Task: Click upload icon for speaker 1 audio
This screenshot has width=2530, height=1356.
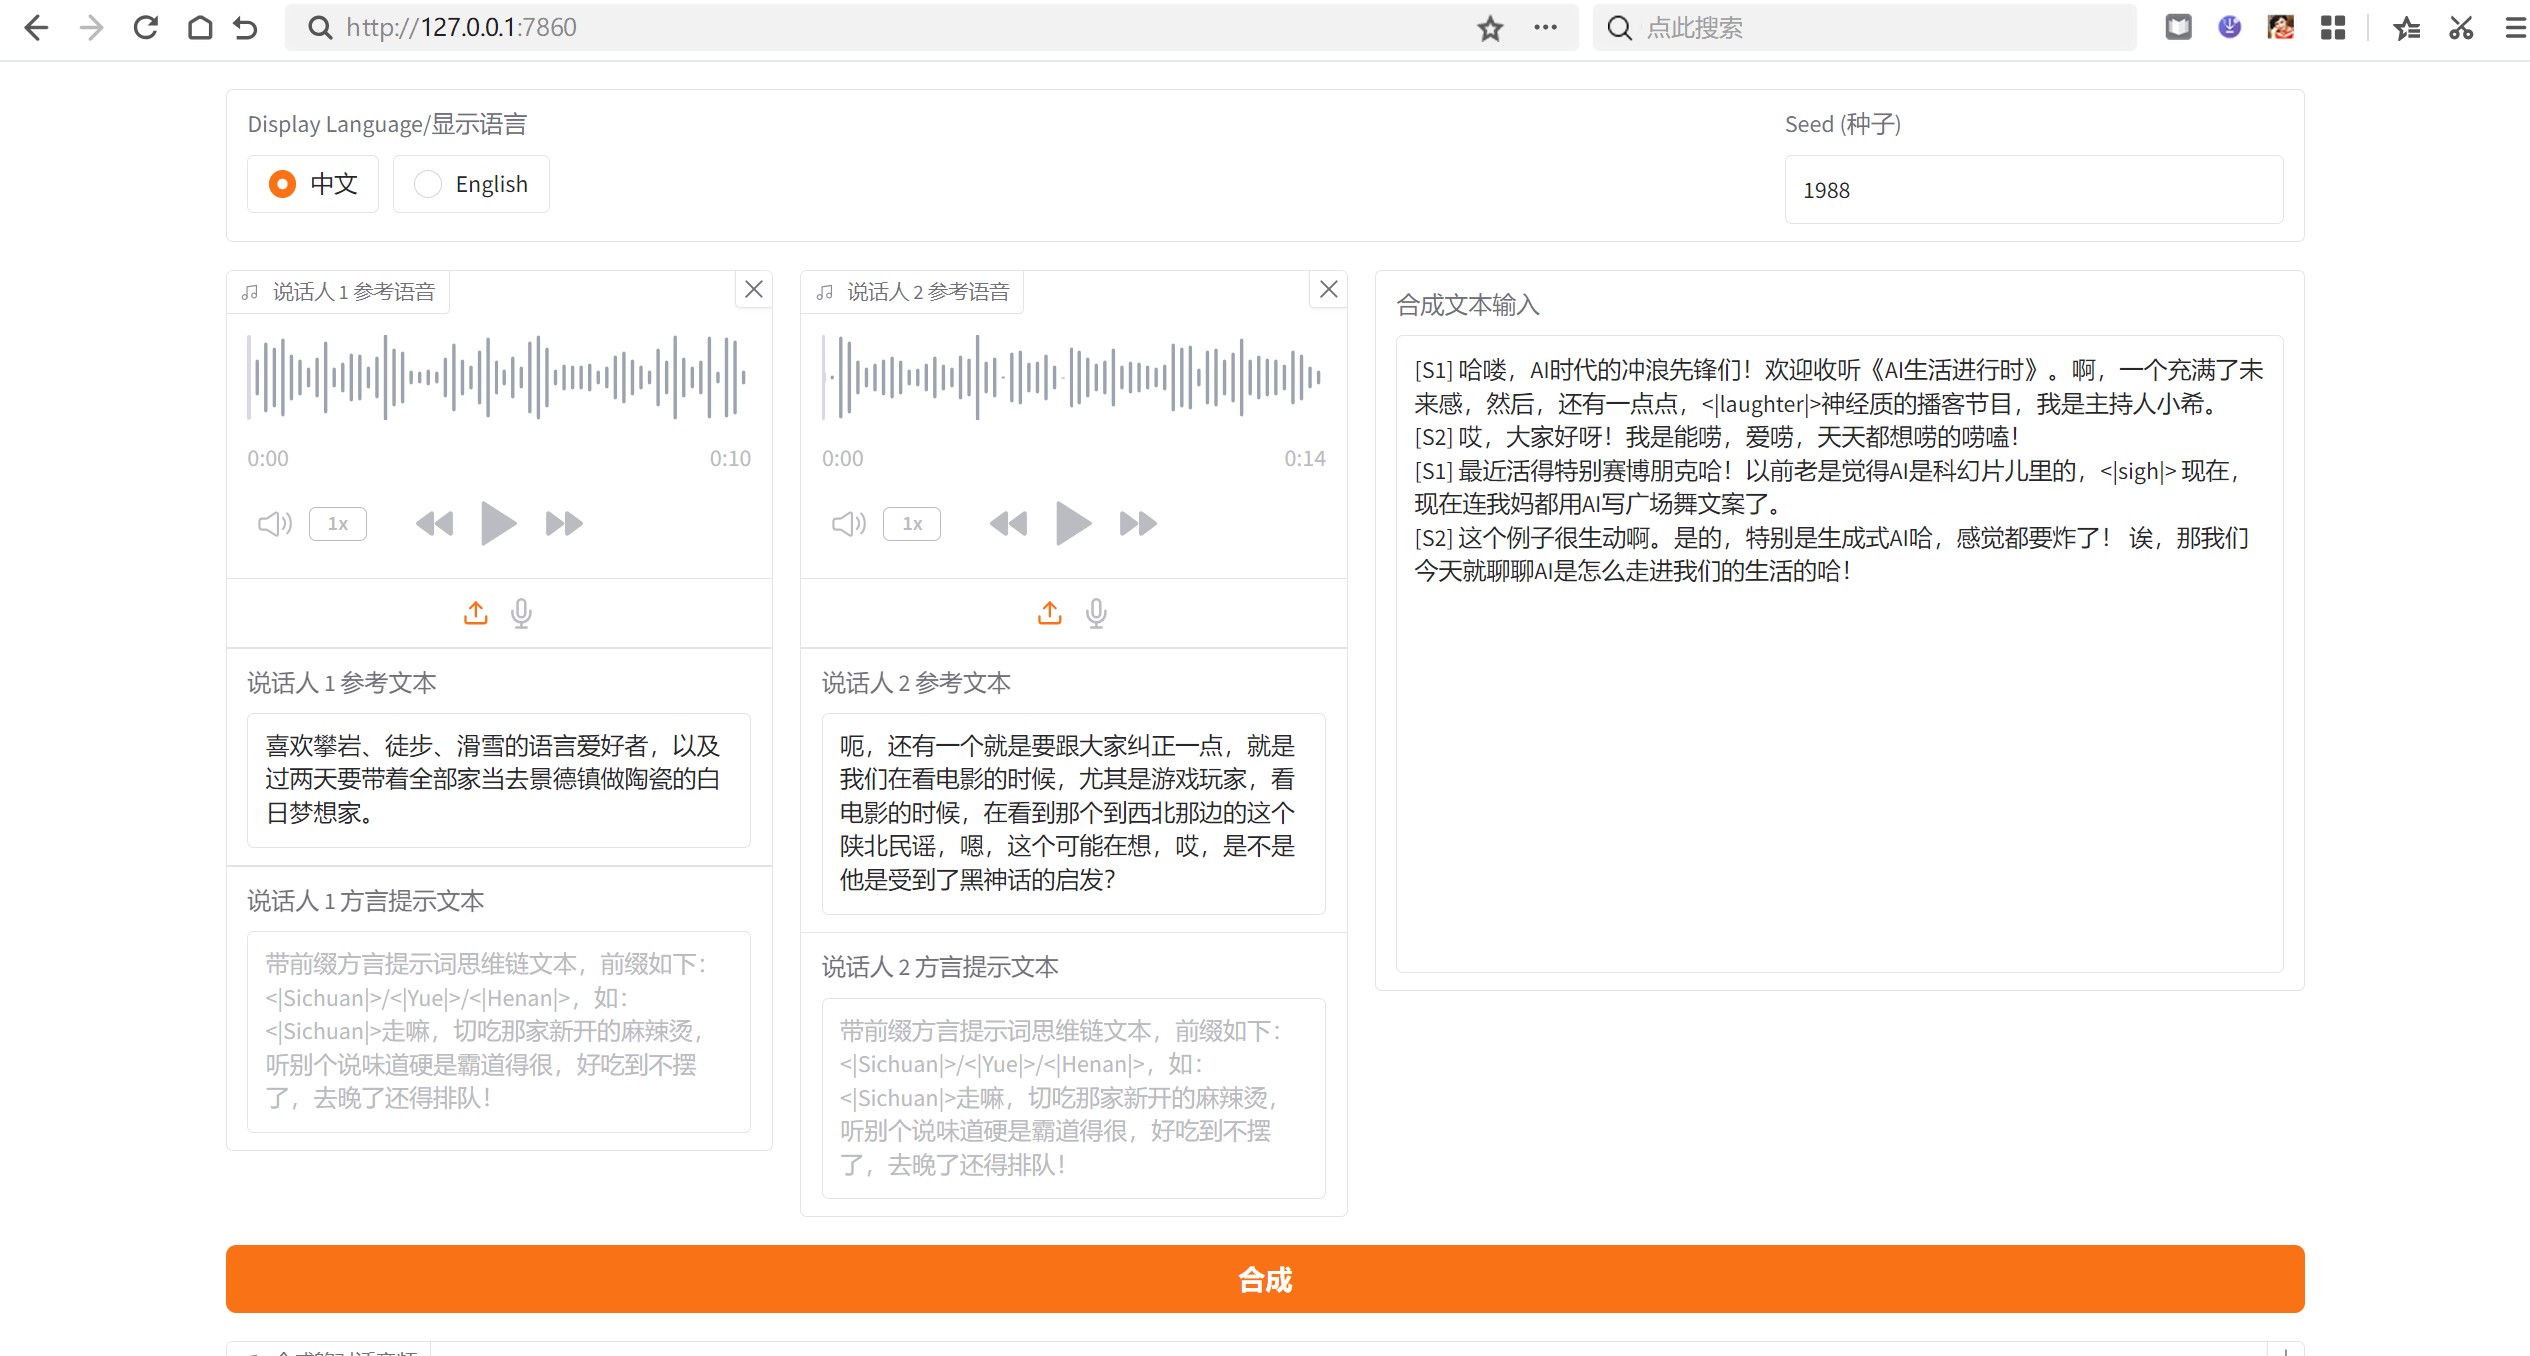Action: pos(476,613)
